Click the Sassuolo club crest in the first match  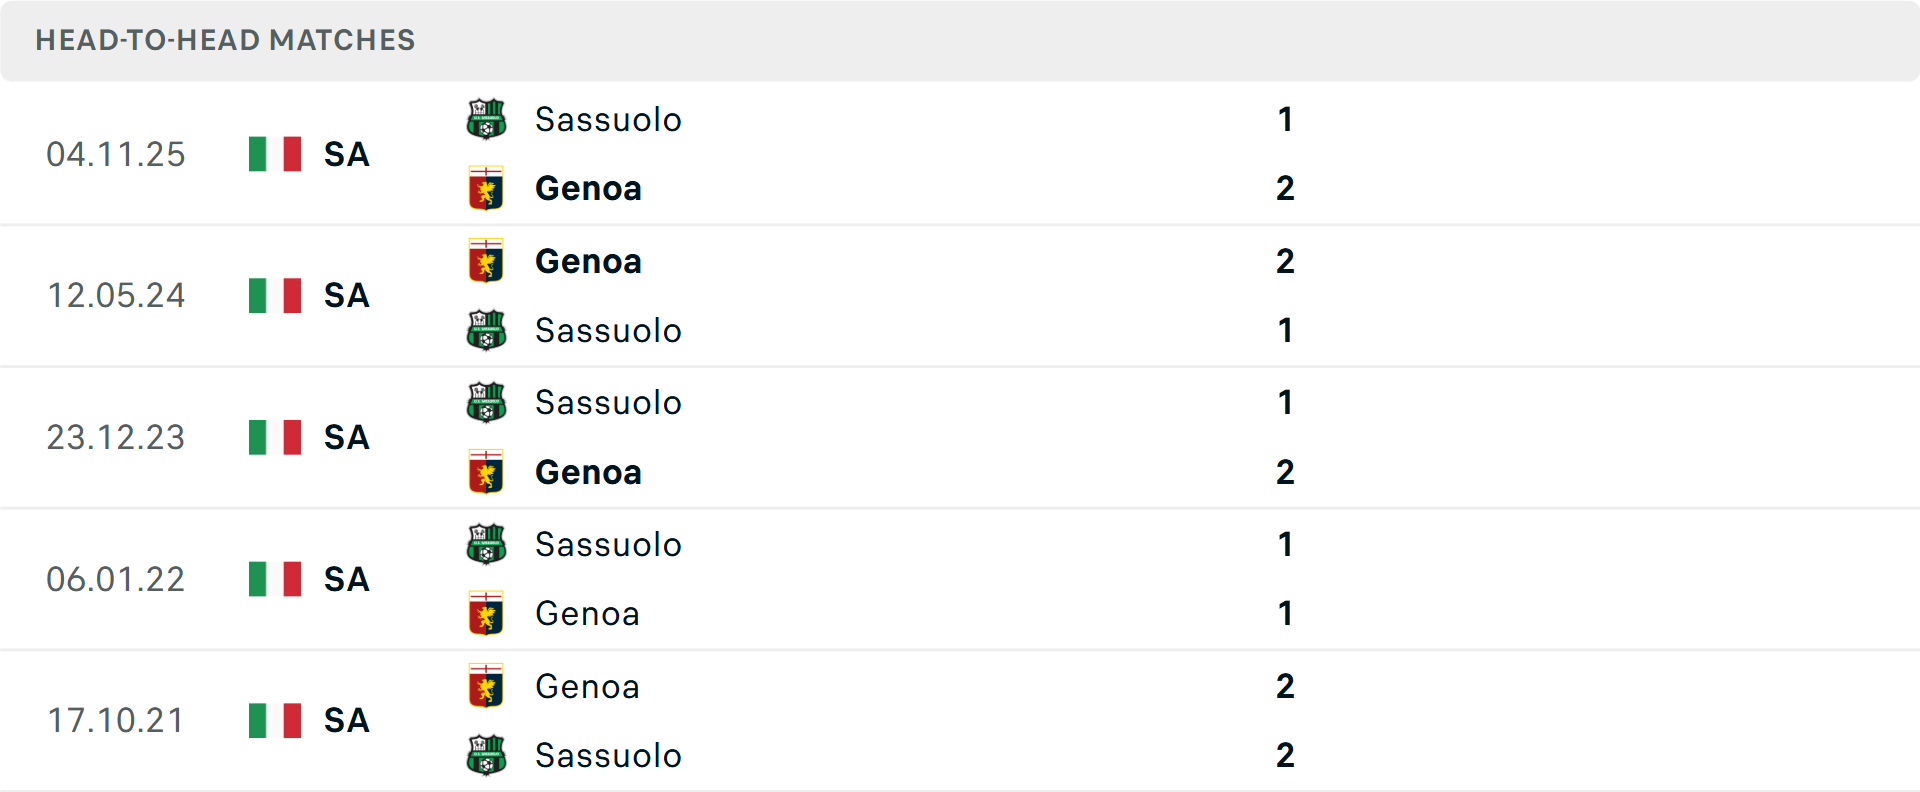[x=487, y=118]
